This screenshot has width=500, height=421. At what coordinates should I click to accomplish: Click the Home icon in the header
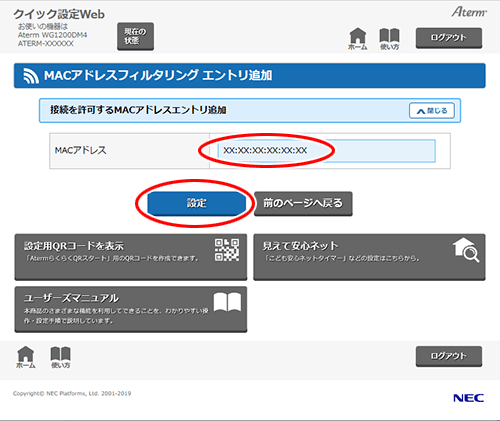(x=357, y=39)
